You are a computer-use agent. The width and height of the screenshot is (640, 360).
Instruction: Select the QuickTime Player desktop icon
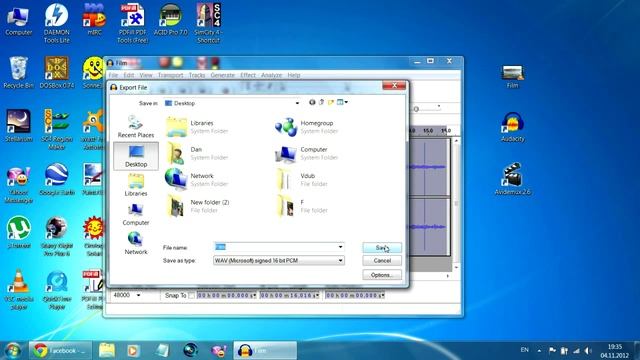pyautogui.click(x=57, y=290)
